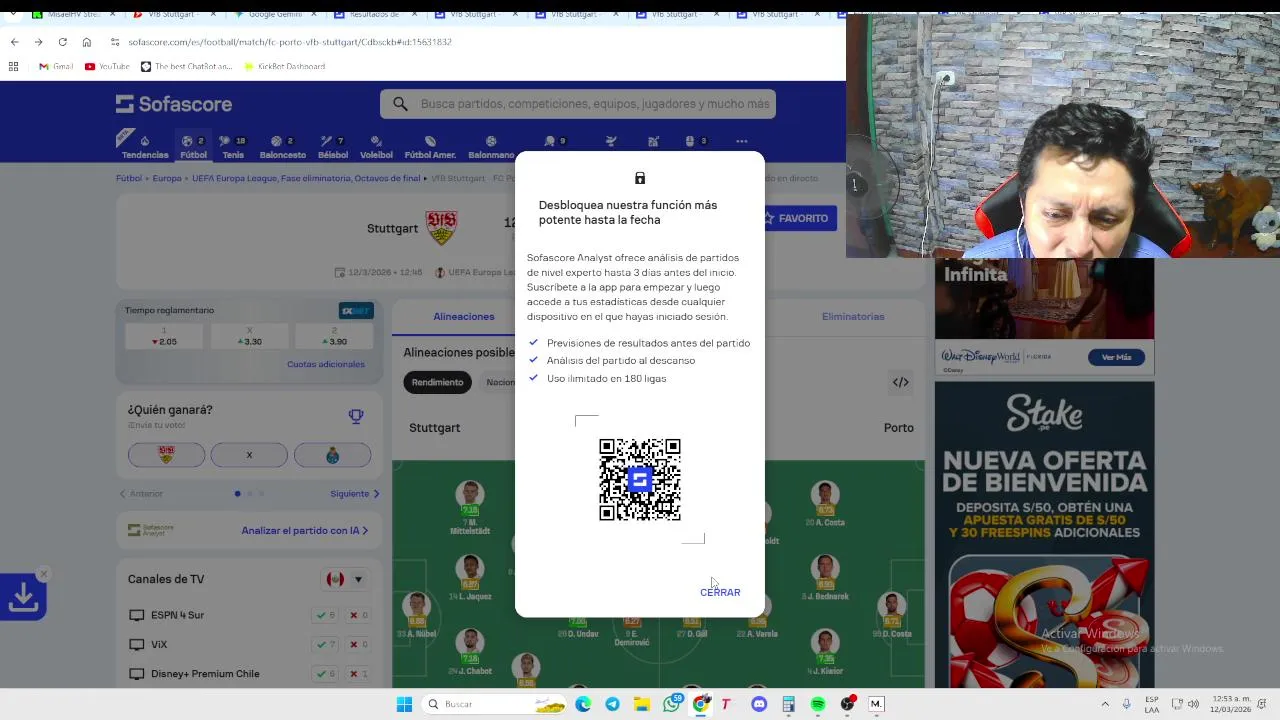Select the active poll pagination dot
1280x720 pixels.
pos(237,494)
